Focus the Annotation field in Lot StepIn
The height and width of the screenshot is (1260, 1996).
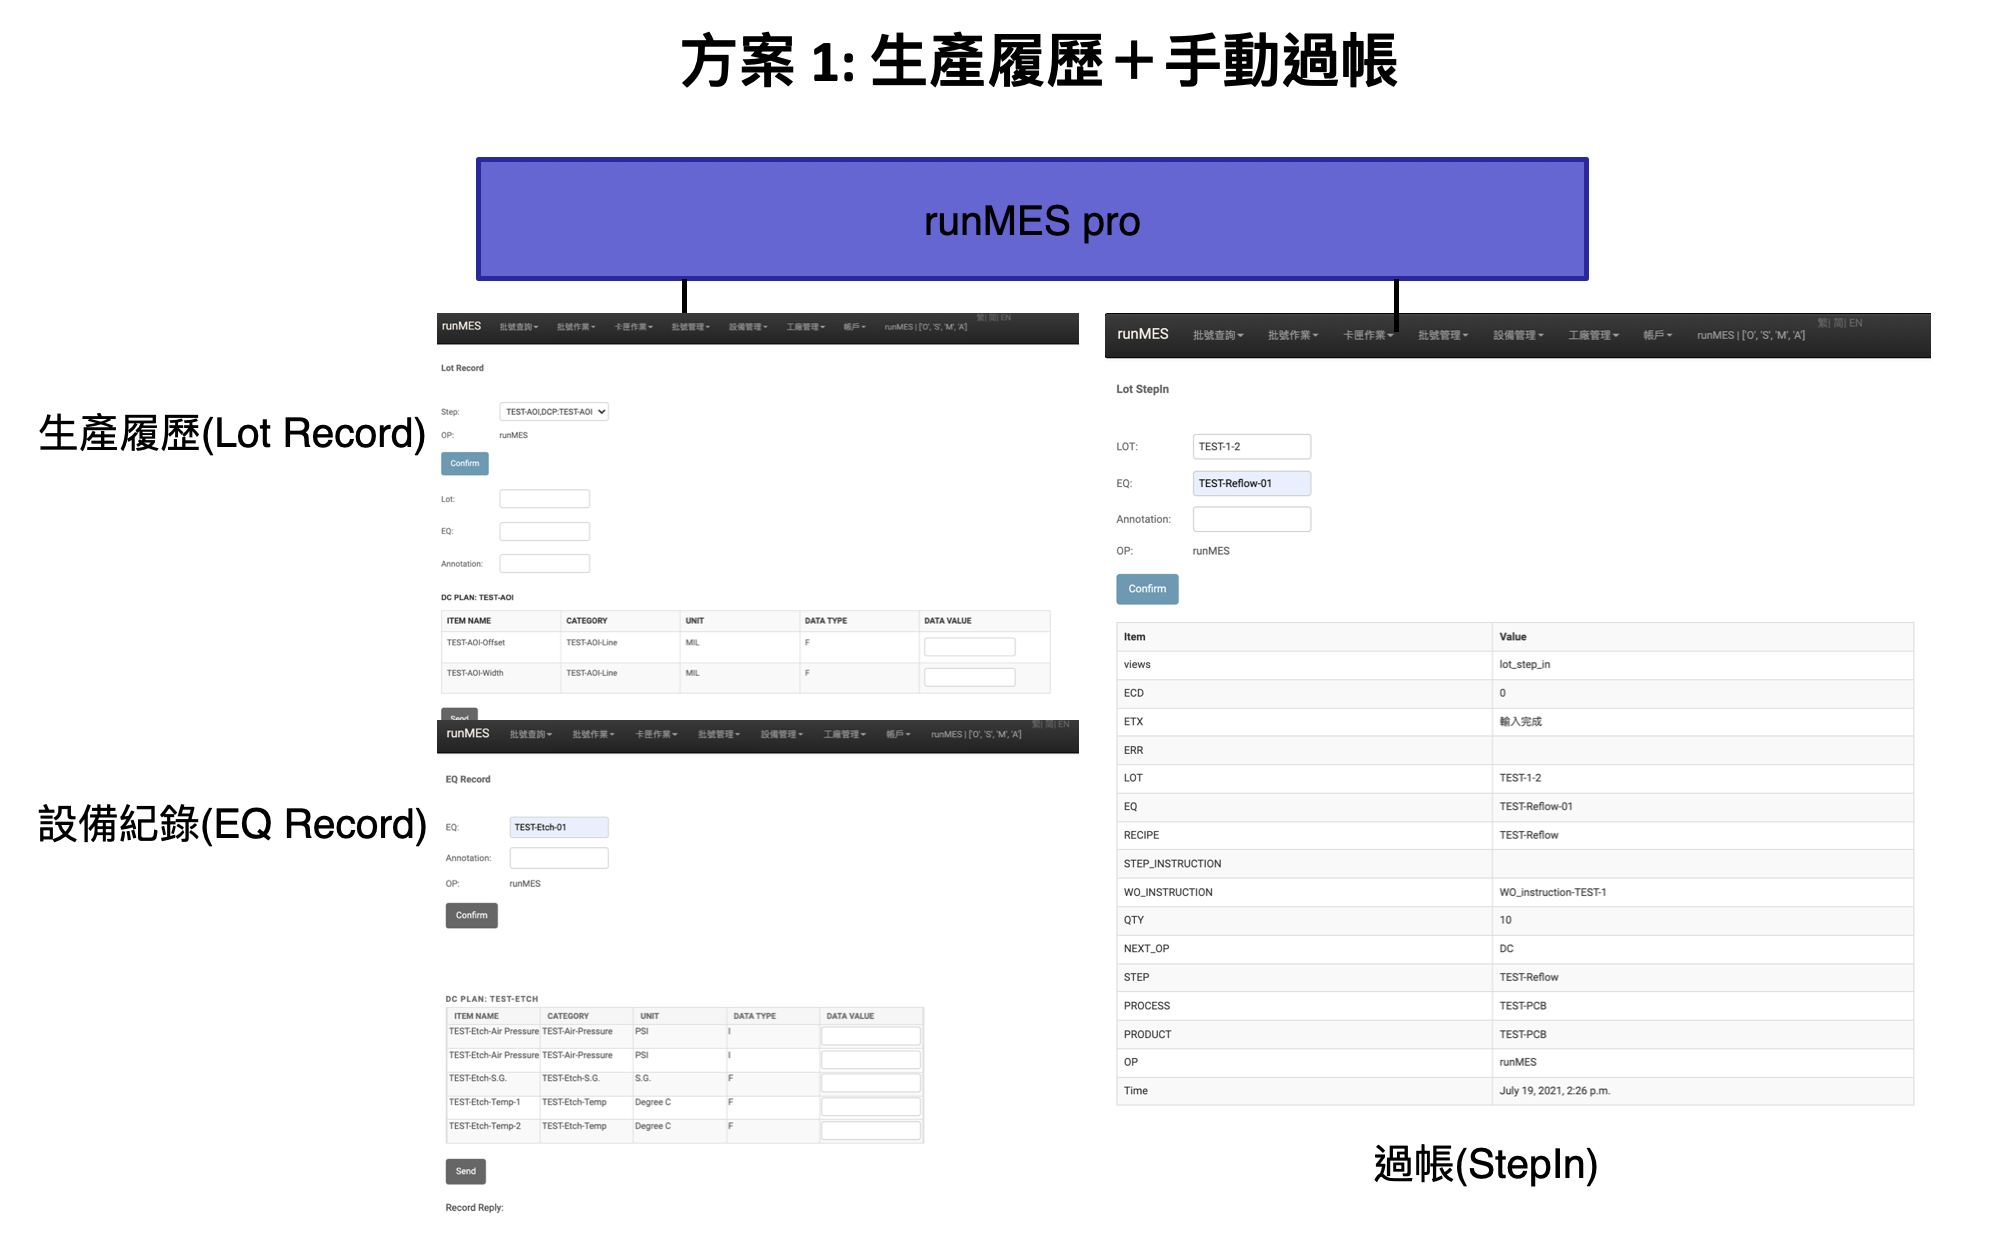pos(1251,519)
